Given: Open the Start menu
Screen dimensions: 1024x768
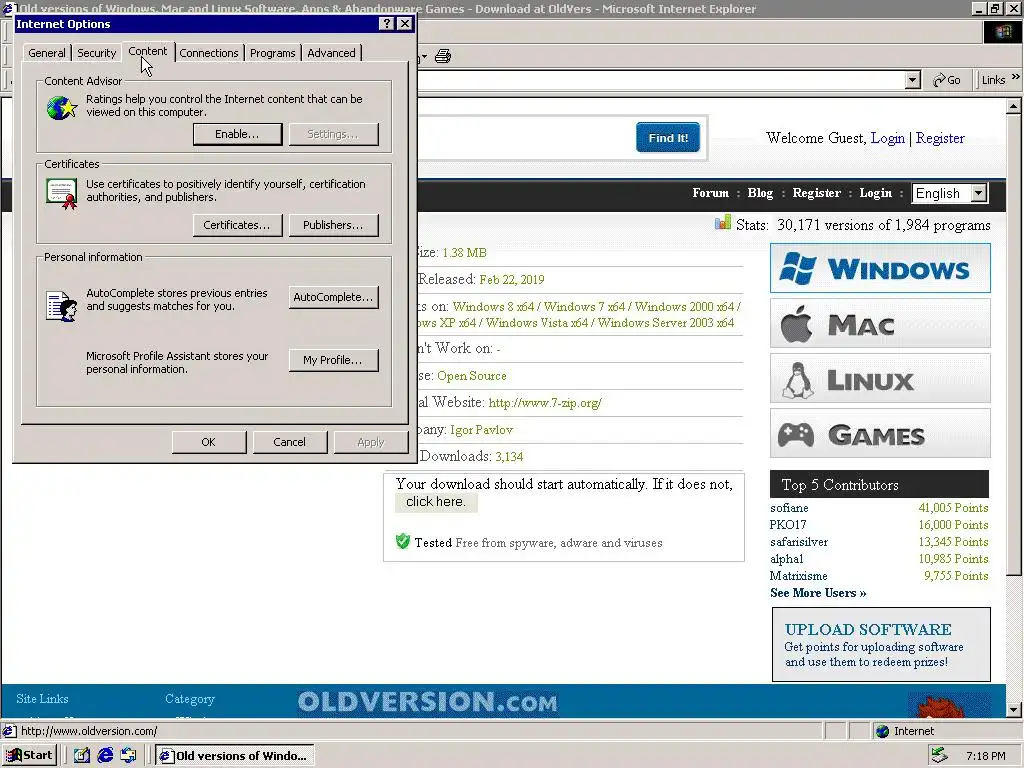Looking at the screenshot, I should point(29,755).
